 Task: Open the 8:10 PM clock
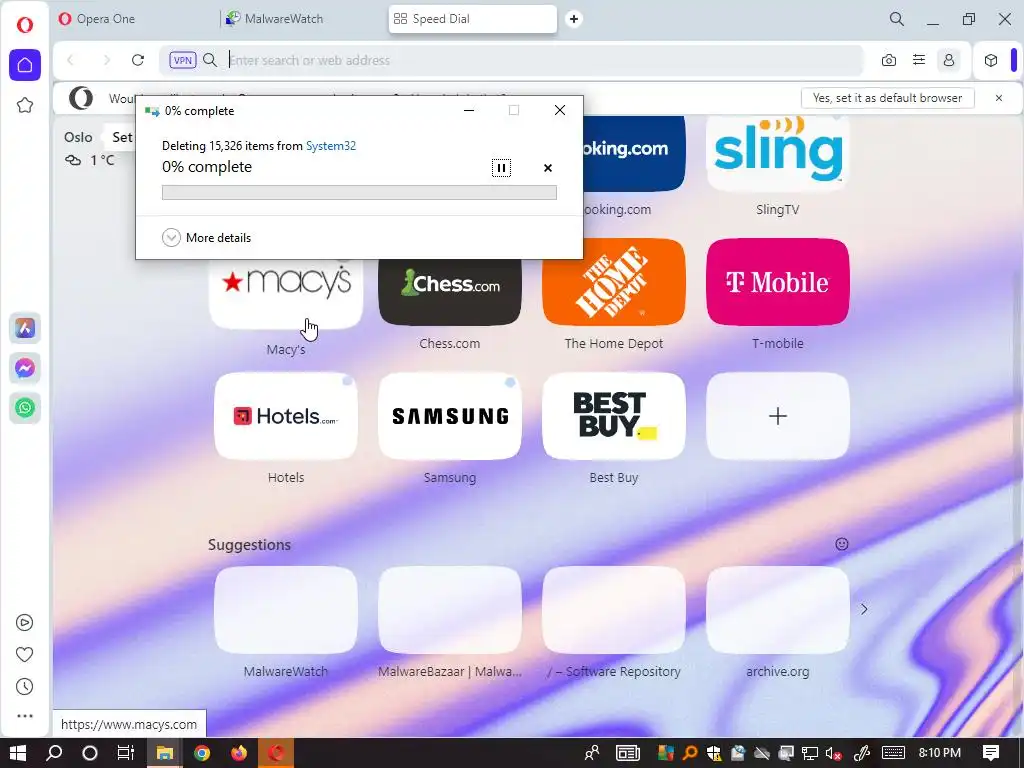coord(940,753)
